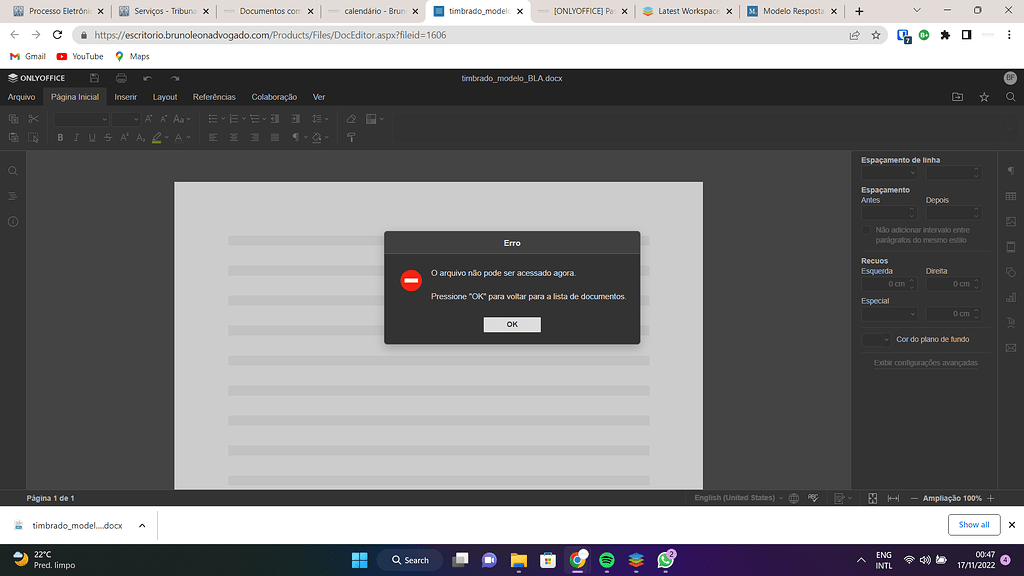Select the font color swatch
The width and height of the screenshot is (1024, 576).
[179, 137]
